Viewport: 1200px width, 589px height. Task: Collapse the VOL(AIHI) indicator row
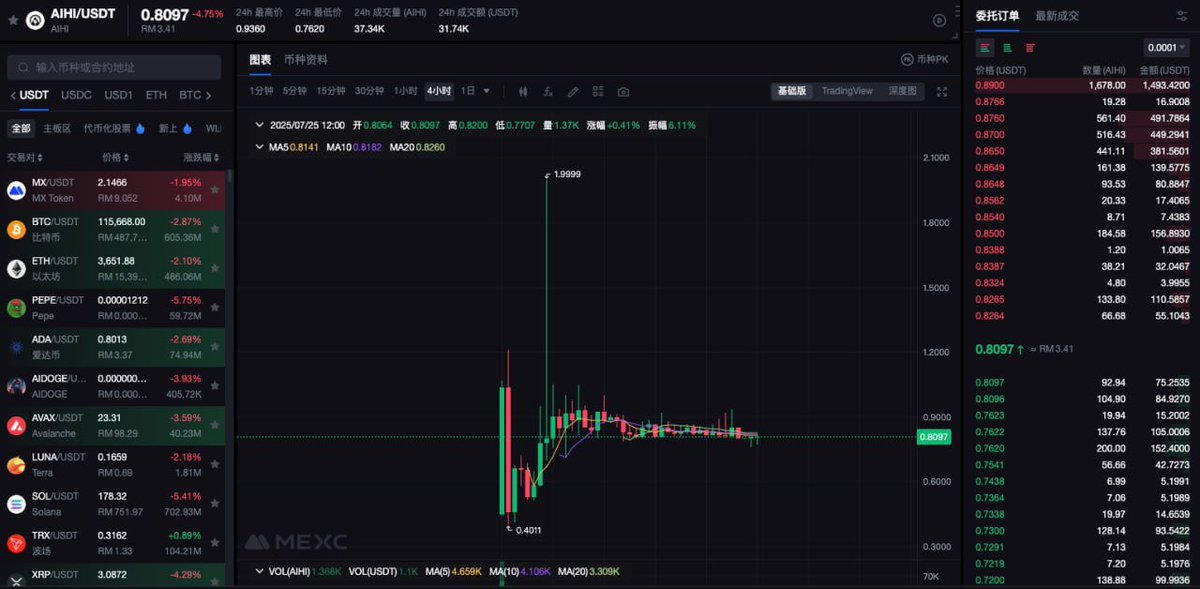tap(259, 571)
